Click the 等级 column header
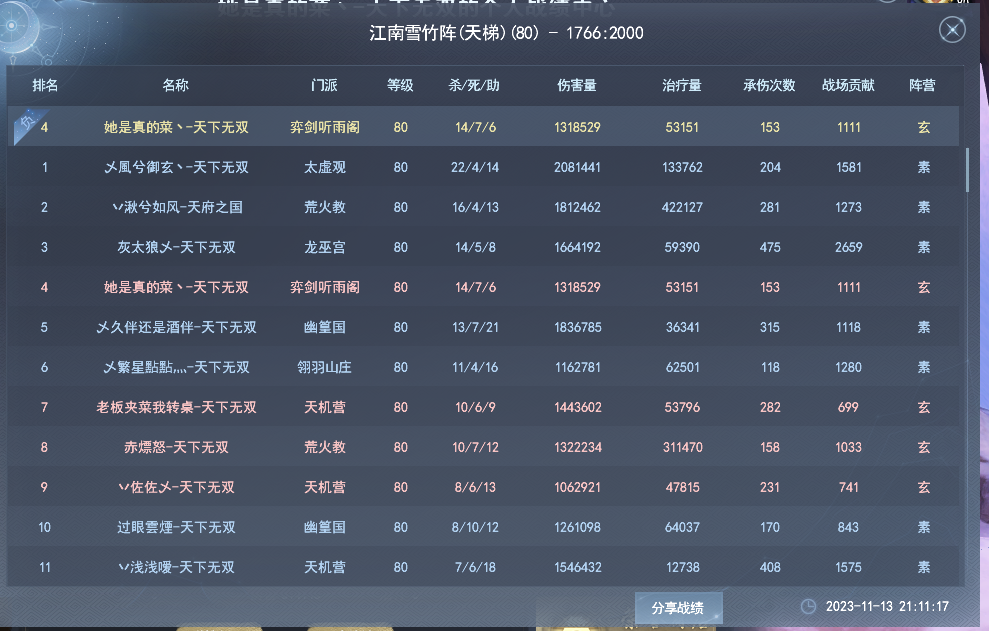 400,85
